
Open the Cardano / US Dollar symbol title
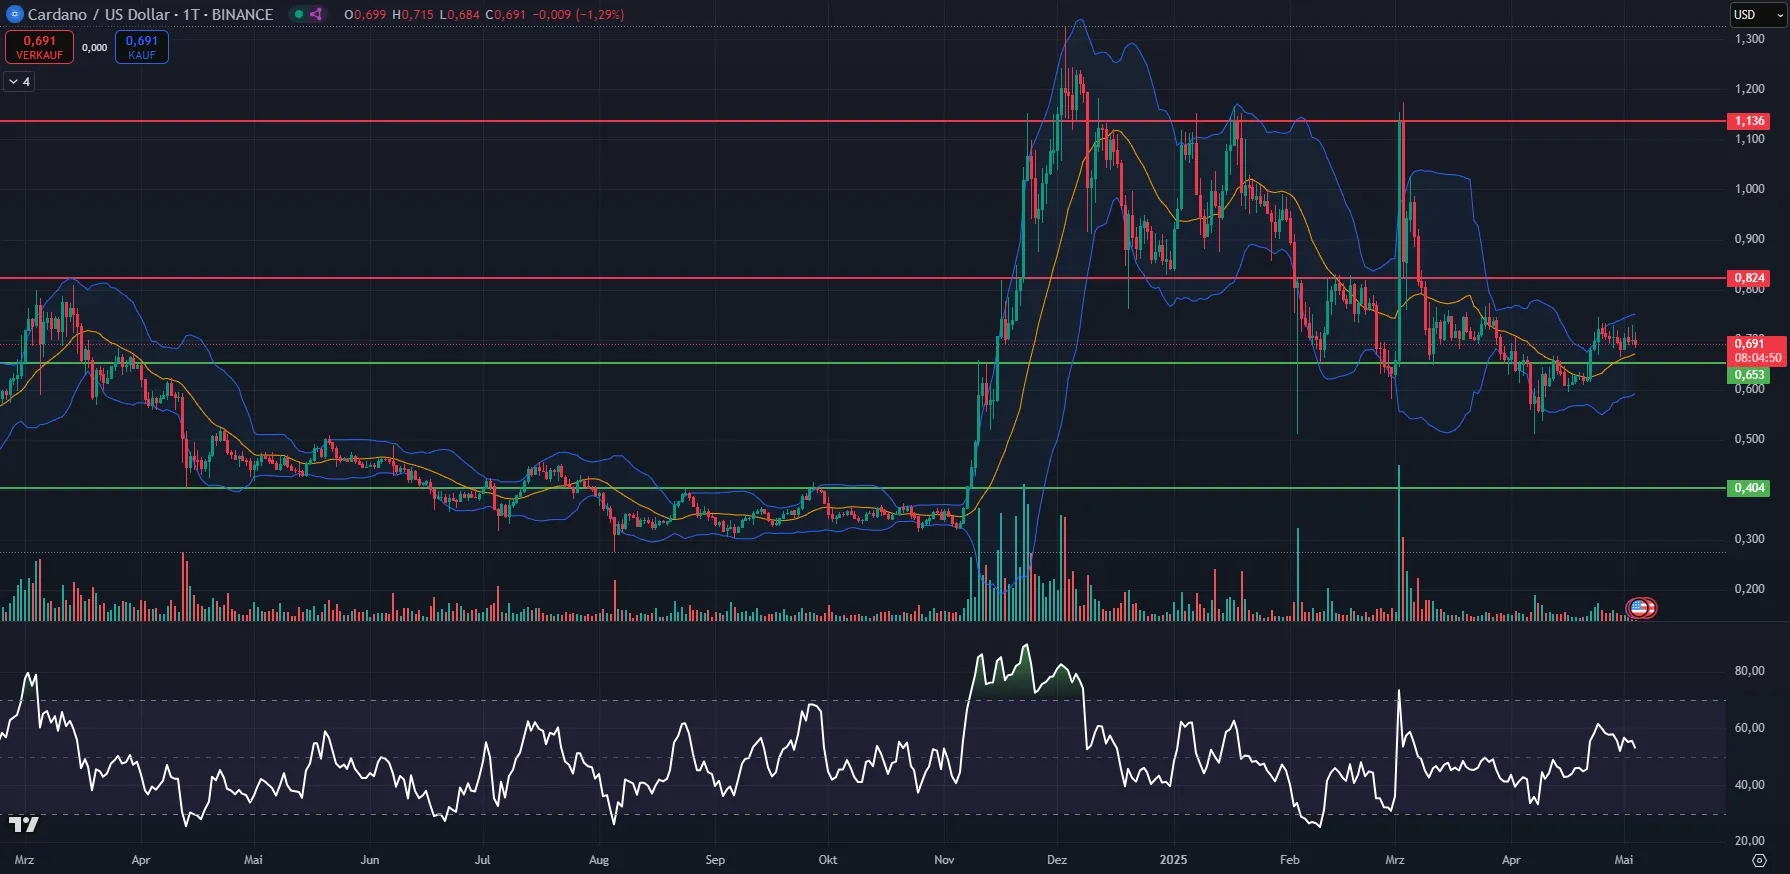150,14
